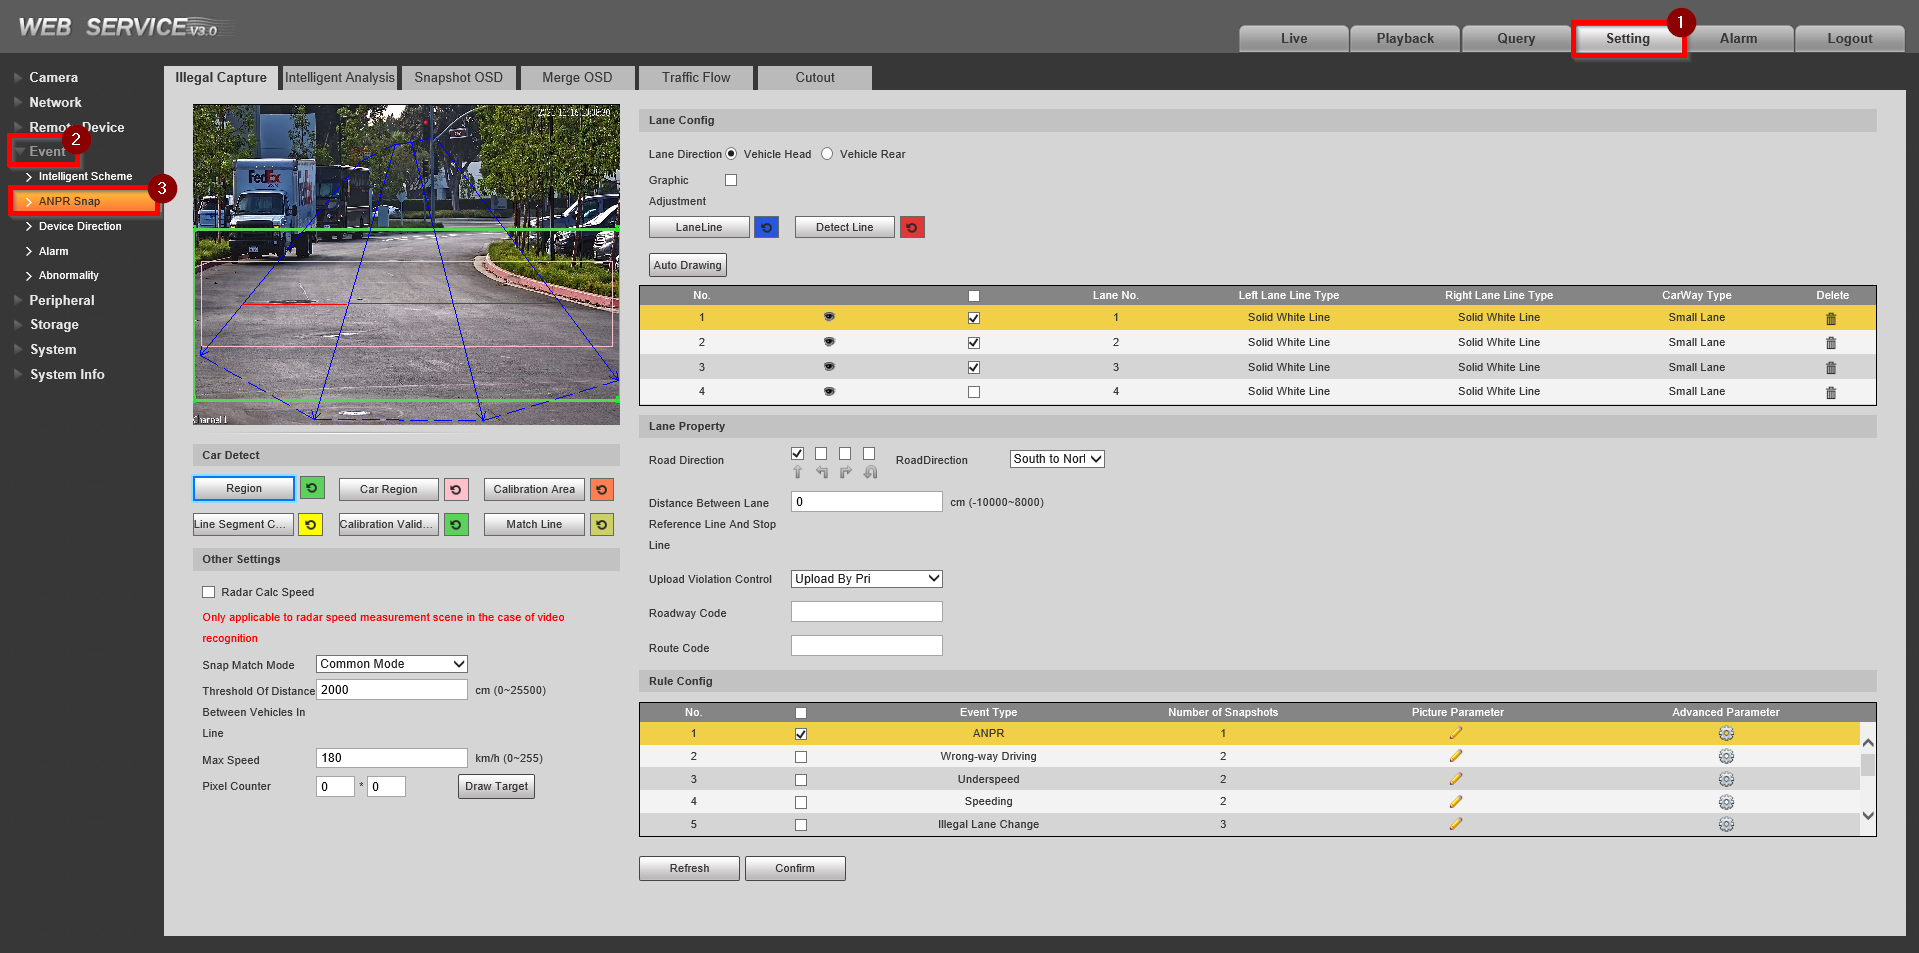Toggle visibility eye icon for lane 2
This screenshot has width=1919, height=953.
click(829, 342)
